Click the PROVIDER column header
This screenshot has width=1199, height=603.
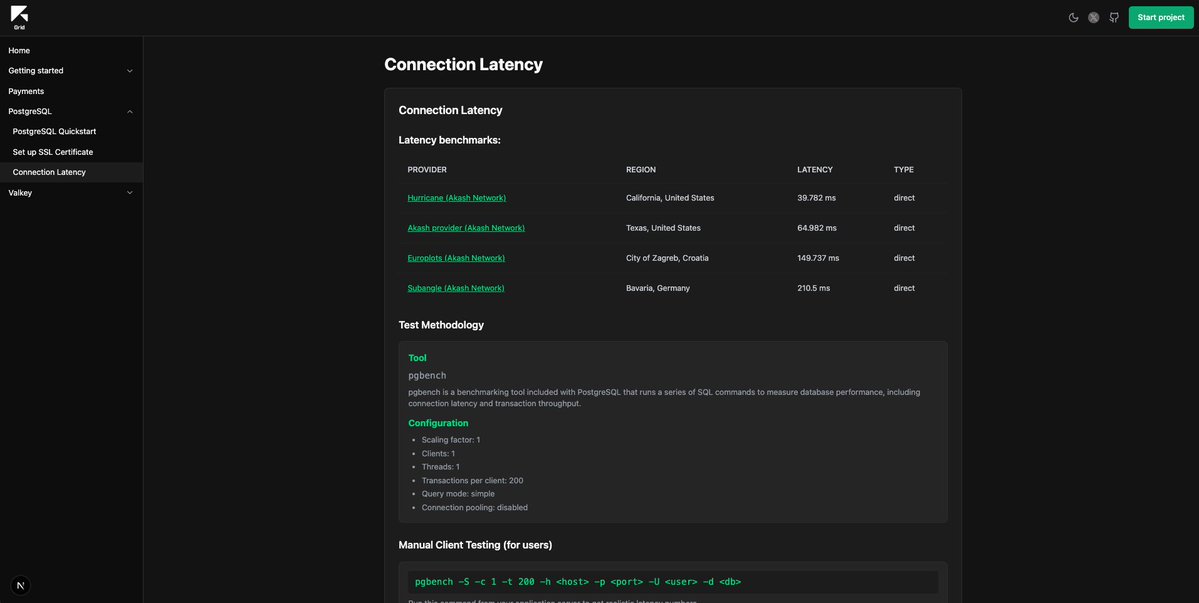(x=427, y=170)
